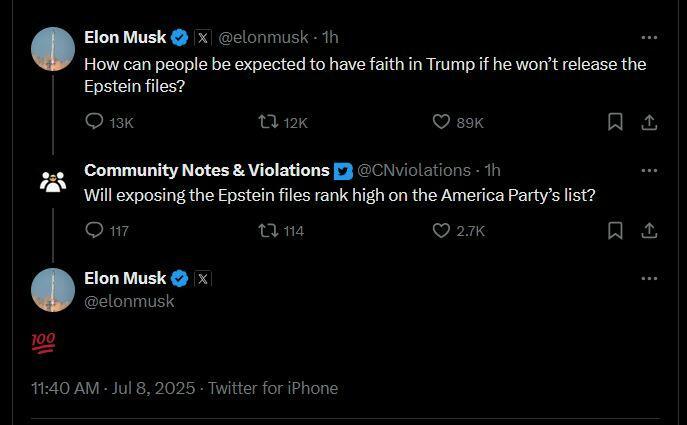Retweet the Community Notes & Violations tweet
The image size is (687, 425).
click(x=268, y=230)
